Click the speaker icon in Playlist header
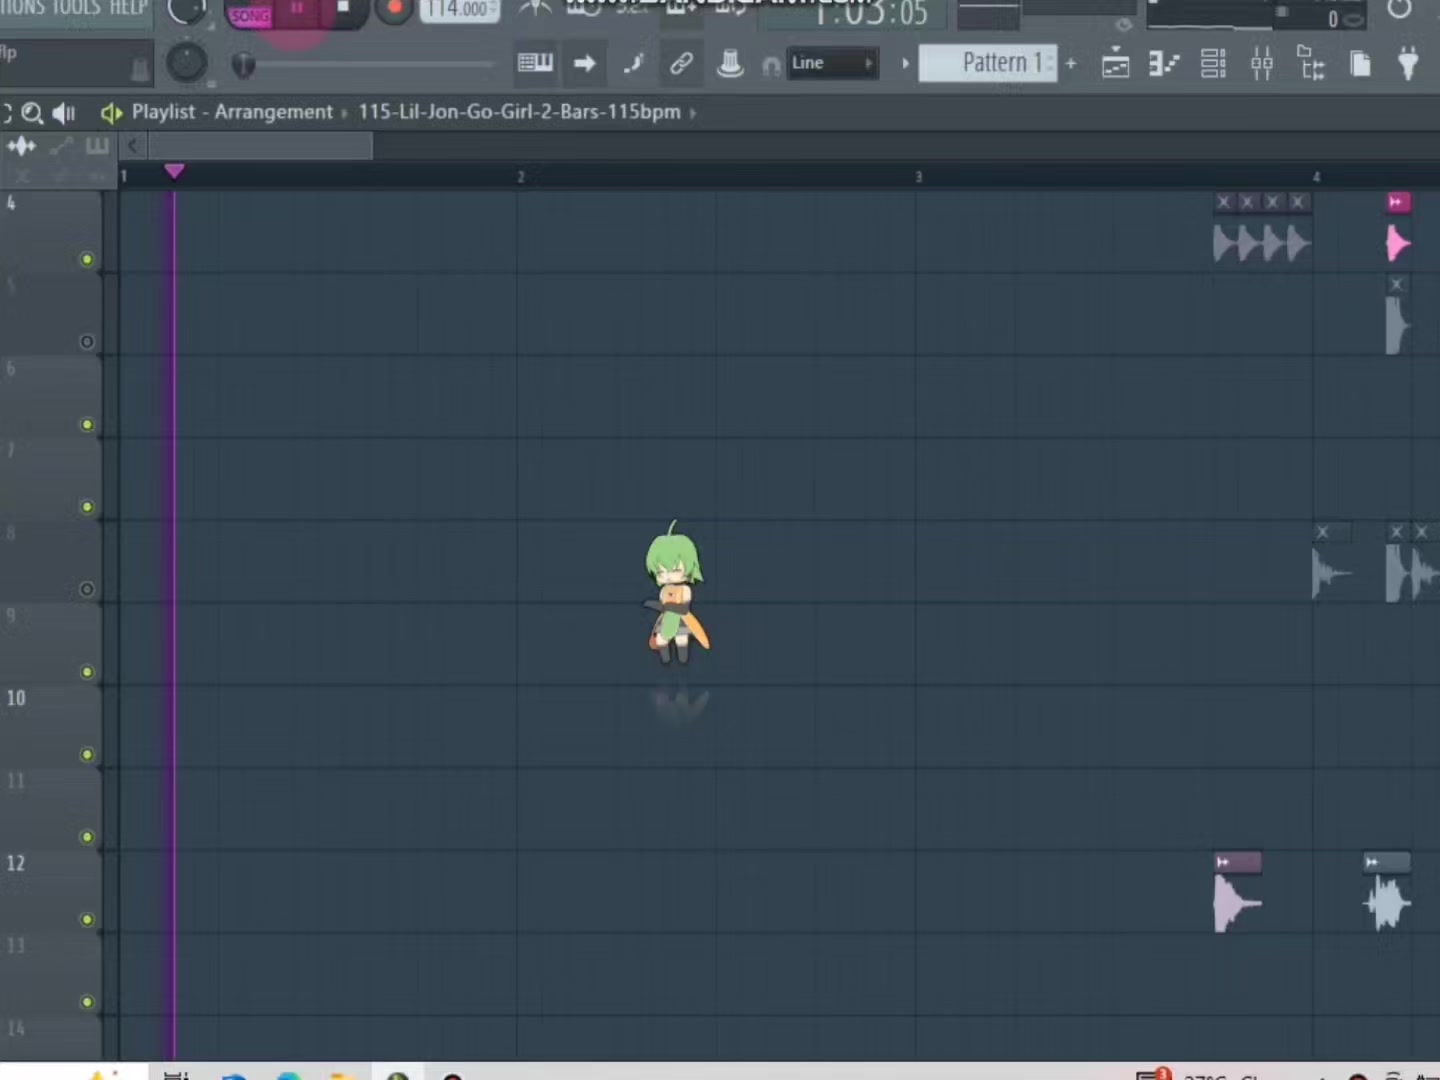 [x=64, y=113]
